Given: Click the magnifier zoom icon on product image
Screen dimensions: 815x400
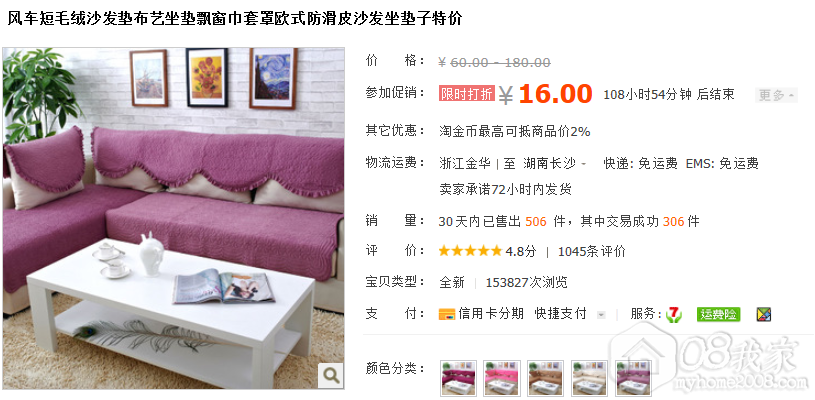Looking at the screenshot, I should (x=331, y=375).
